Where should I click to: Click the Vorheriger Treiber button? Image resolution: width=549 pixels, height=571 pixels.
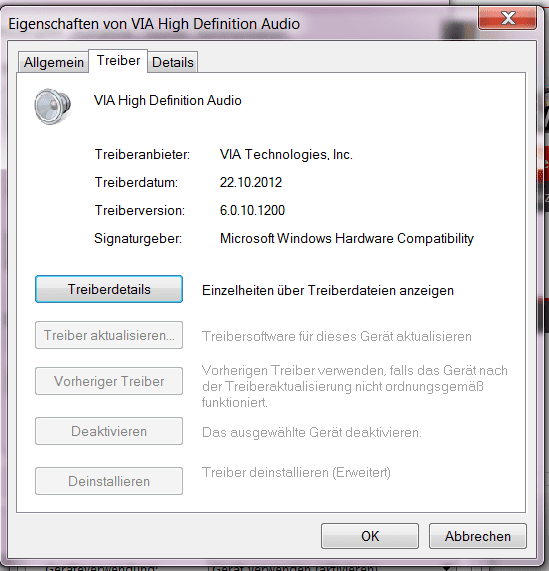coord(109,381)
